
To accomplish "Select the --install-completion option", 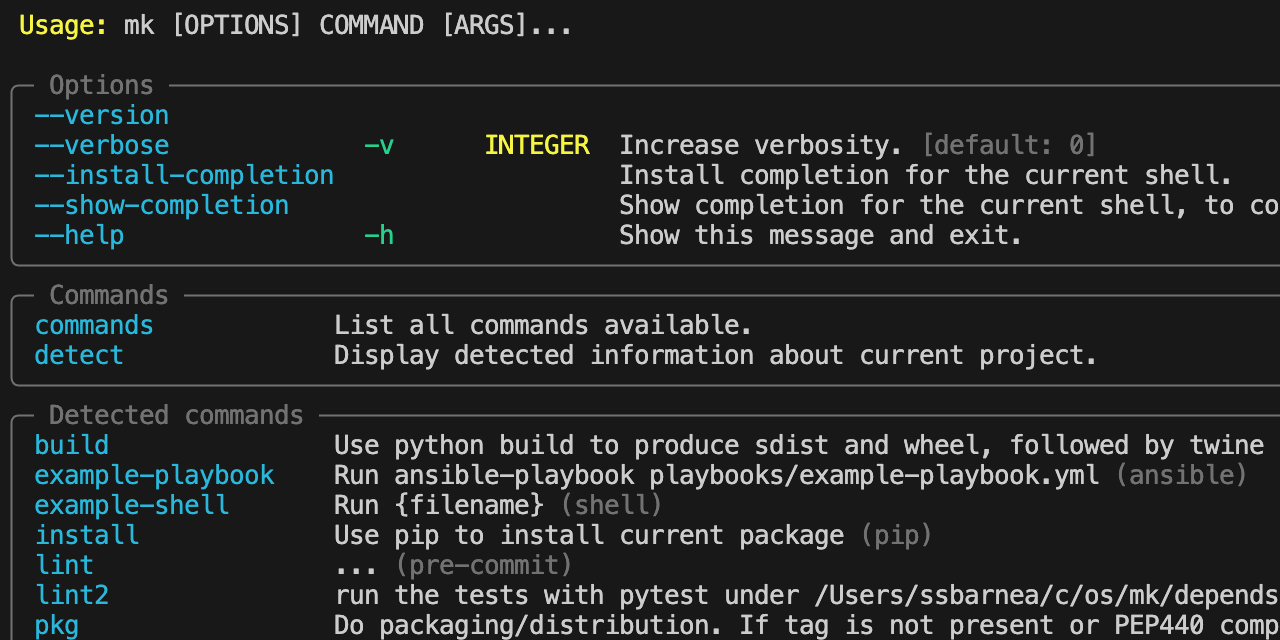I will coord(184,176).
